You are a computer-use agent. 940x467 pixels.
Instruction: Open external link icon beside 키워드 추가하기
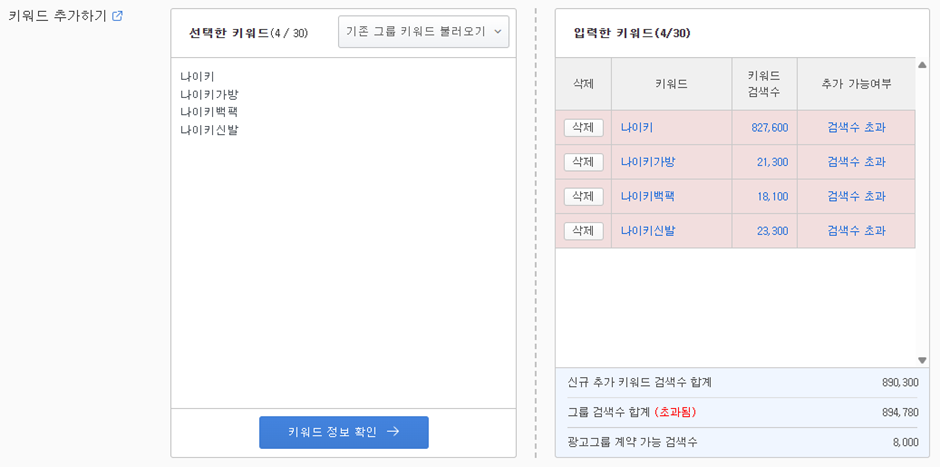point(118,16)
